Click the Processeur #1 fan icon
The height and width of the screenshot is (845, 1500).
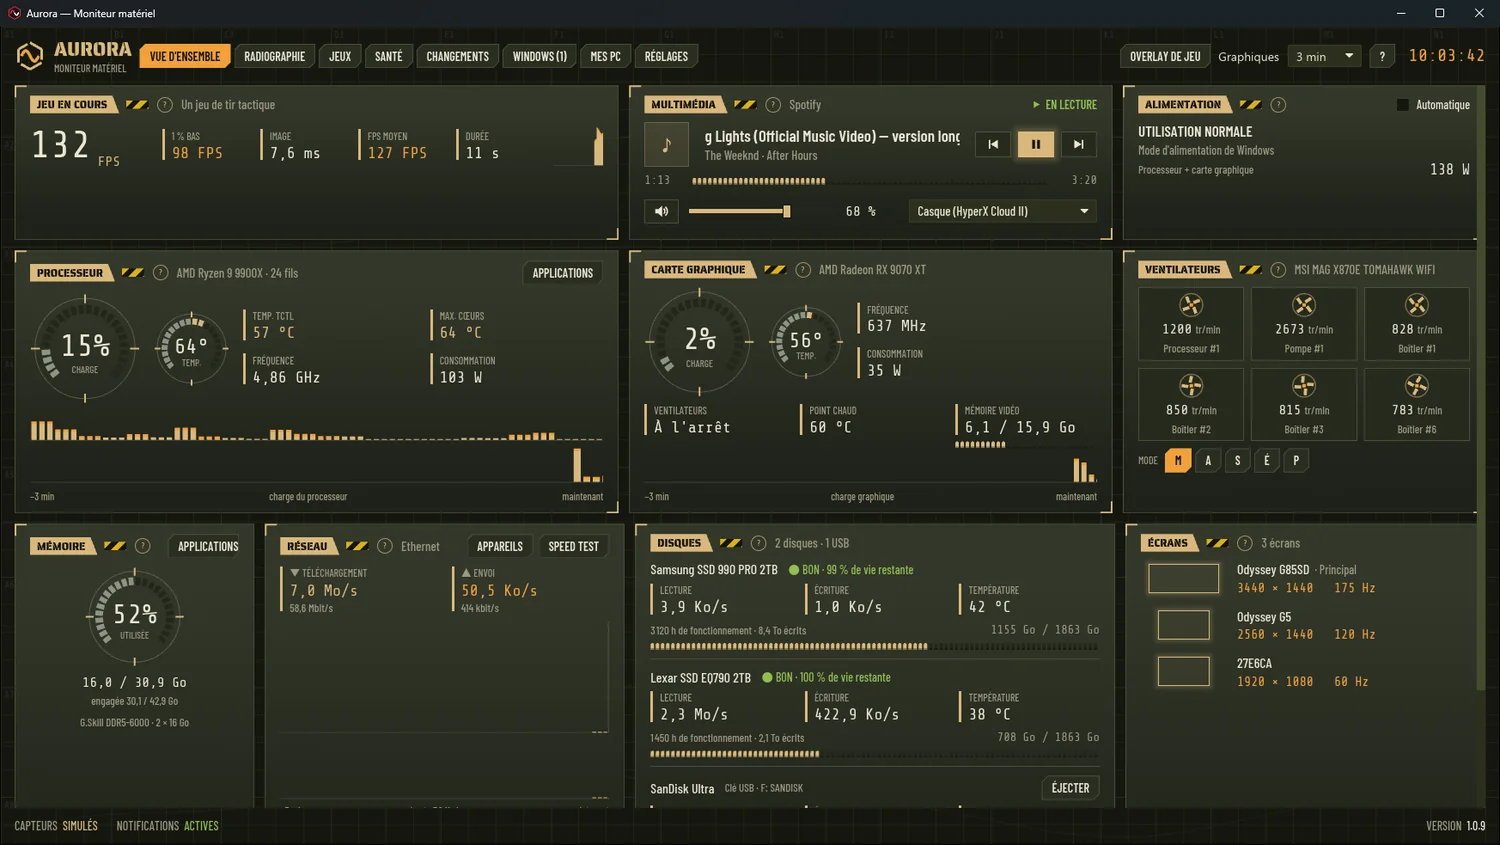[1190, 305]
